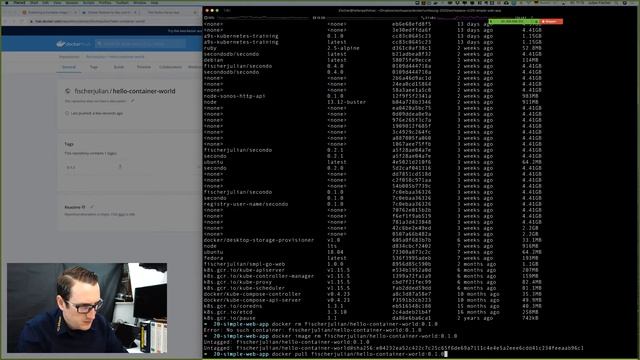Image resolution: width=640 pixels, height=360 pixels.
Task: Click the Docker Hub whale logo
Action: 61,44
